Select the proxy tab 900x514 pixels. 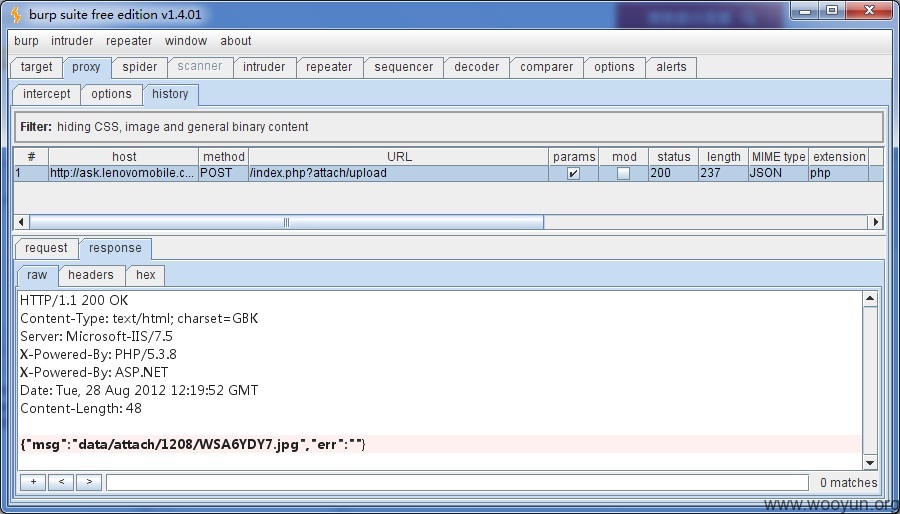[x=86, y=67]
